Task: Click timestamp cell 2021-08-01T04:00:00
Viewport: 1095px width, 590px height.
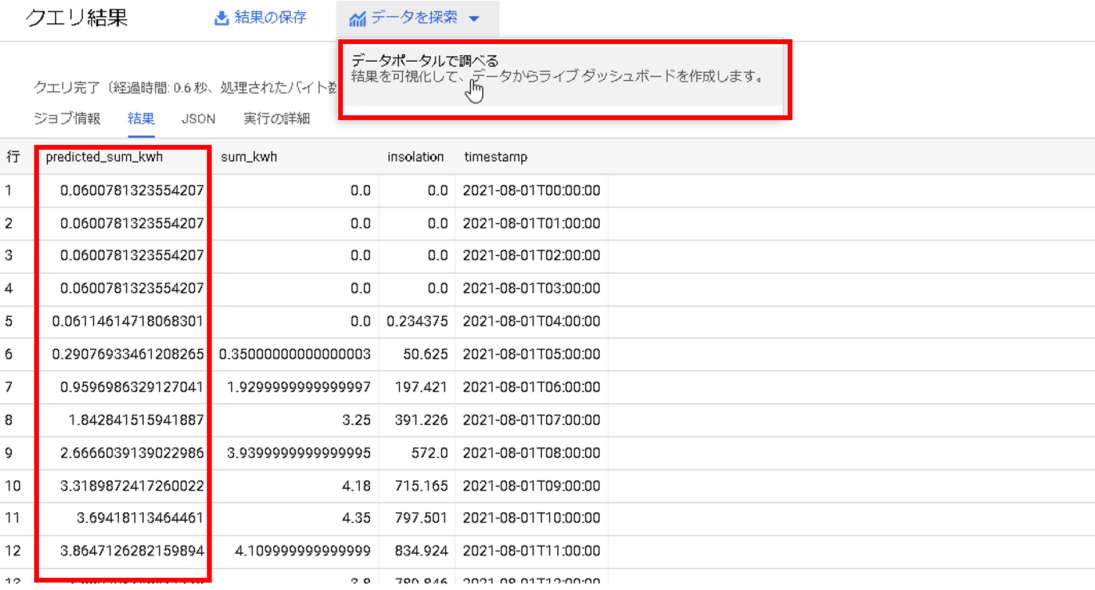Action: tap(531, 321)
